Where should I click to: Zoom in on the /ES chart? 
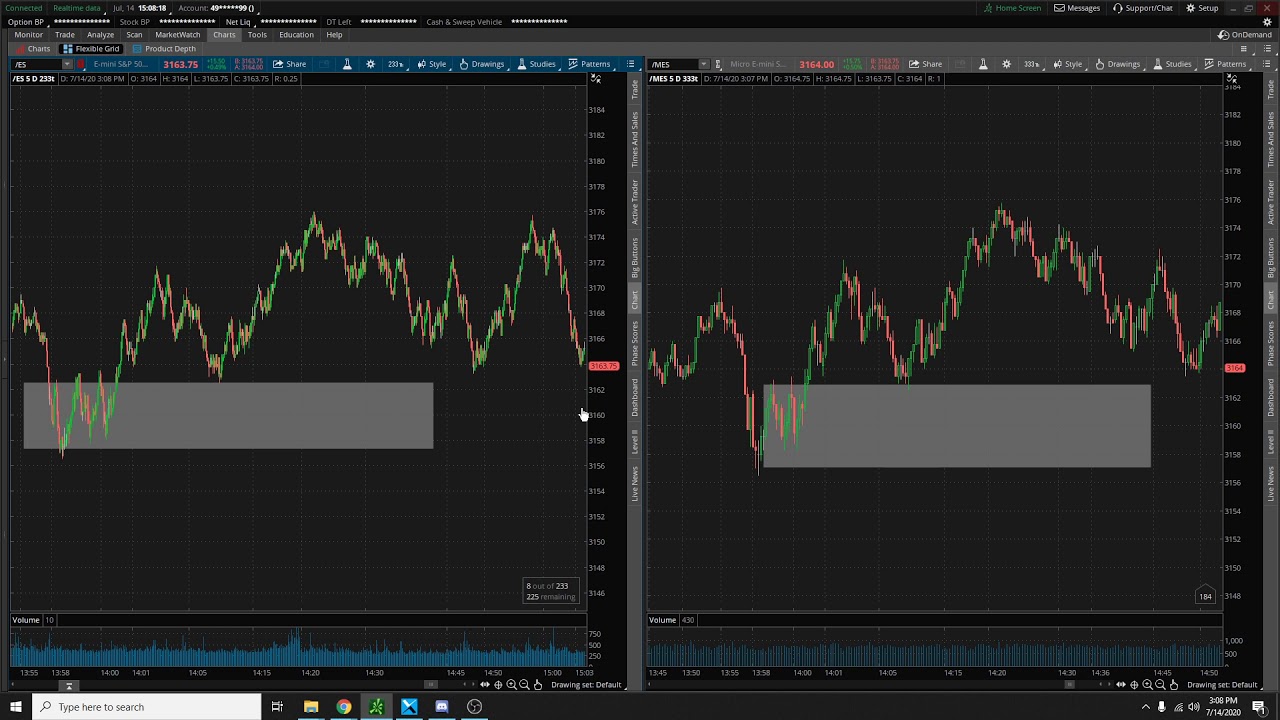pos(511,685)
